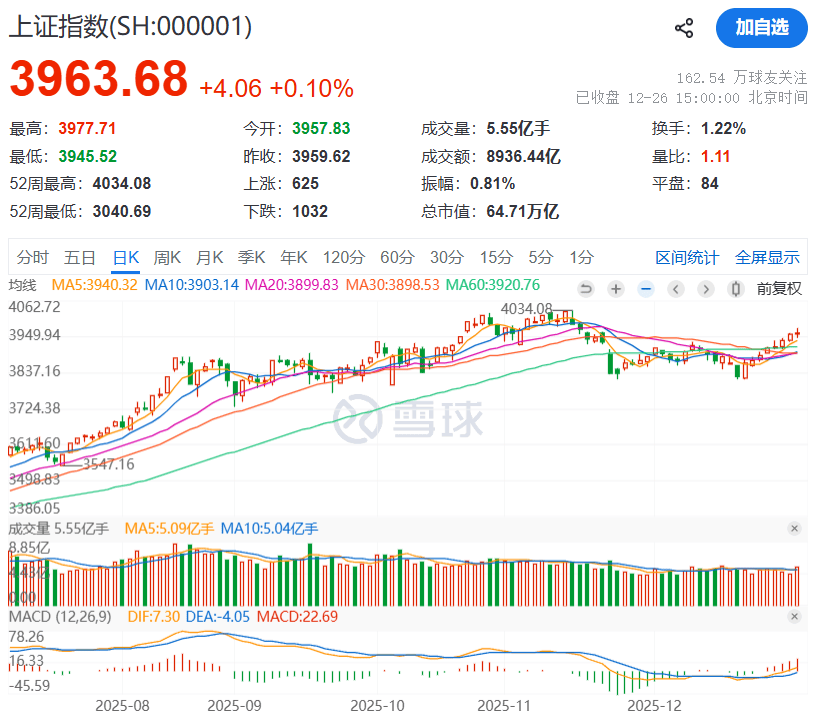Close the volume (成交量) indicator panel
Image resolution: width=814 pixels, height=715 pixels.
tap(794, 528)
